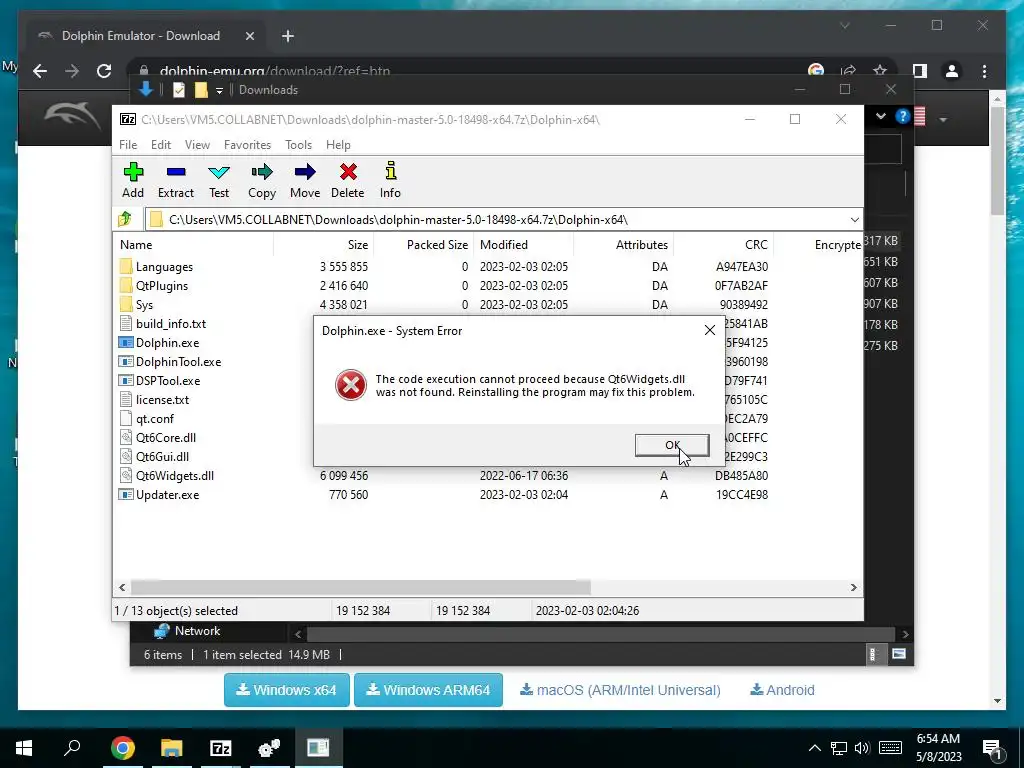1024x768 pixels.
Task: Bookmark this page with the star icon
Action: click(x=880, y=71)
